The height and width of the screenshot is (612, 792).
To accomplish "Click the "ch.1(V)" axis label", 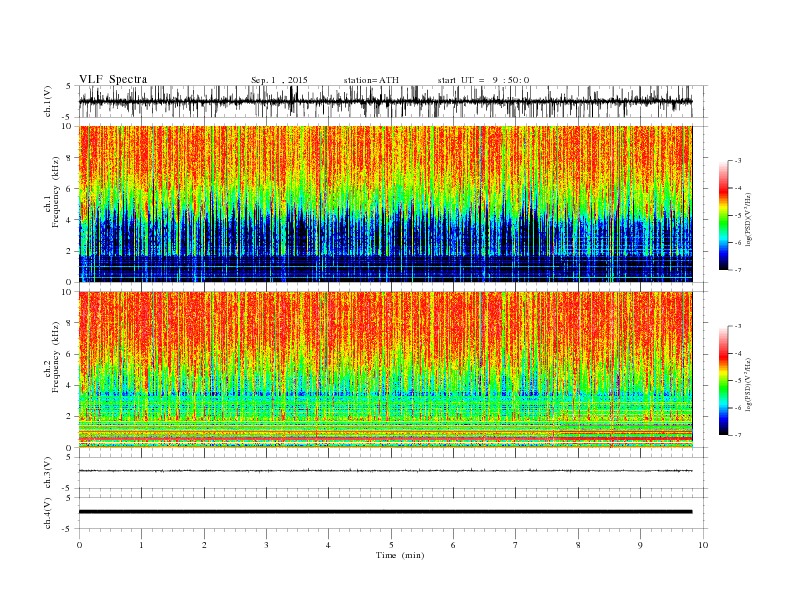I will pyautogui.click(x=48, y=101).
